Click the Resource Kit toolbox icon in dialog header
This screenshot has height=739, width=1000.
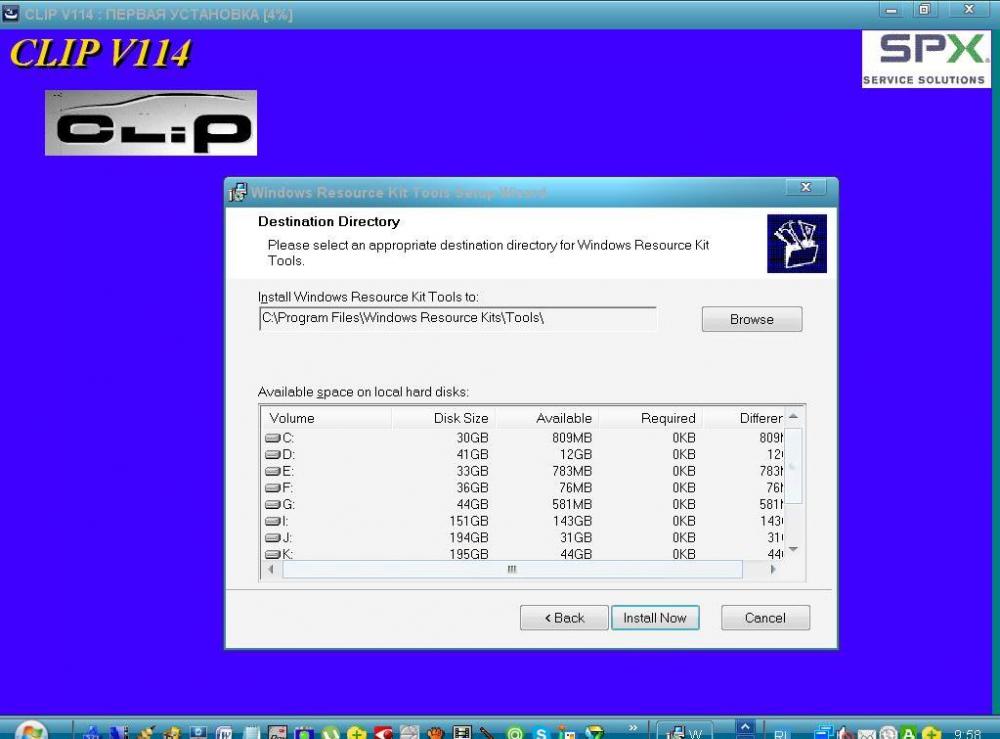tap(797, 244)
